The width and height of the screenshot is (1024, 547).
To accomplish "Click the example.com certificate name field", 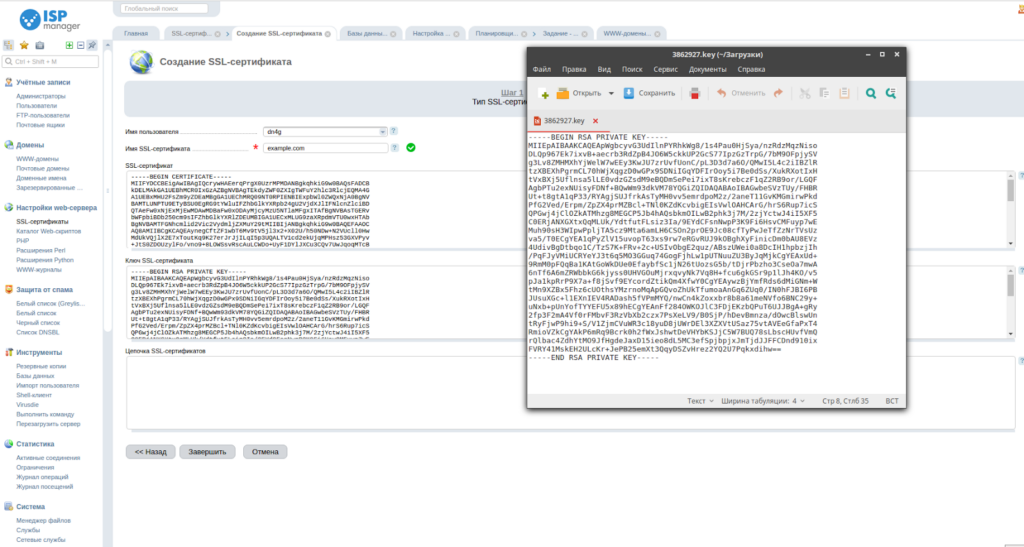I will (325, 148).
